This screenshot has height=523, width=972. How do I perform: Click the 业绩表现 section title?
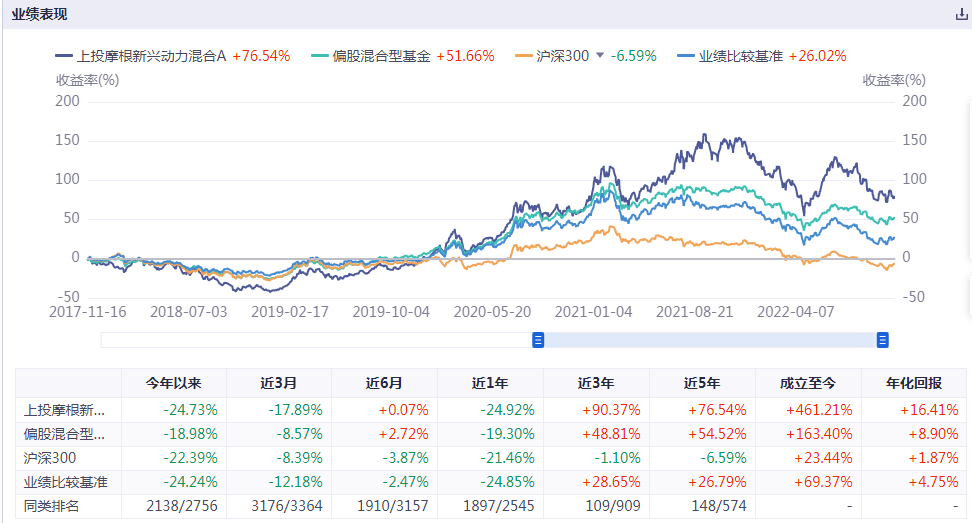pyautogui.click(x=40, y=15)
